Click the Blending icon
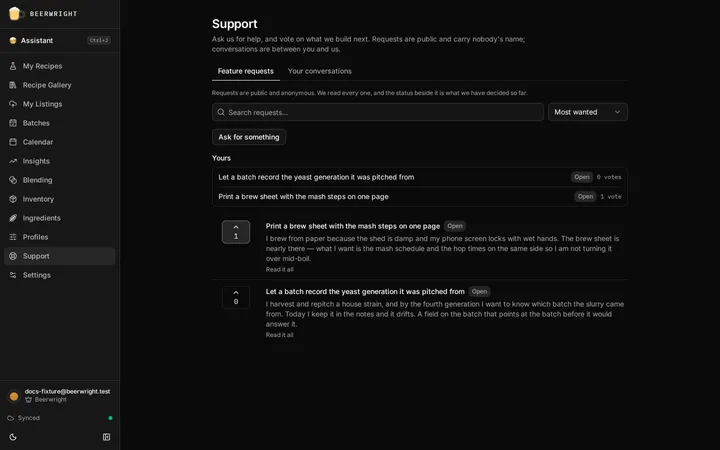The width and height of the screenshot is (720, 450). 13,180
